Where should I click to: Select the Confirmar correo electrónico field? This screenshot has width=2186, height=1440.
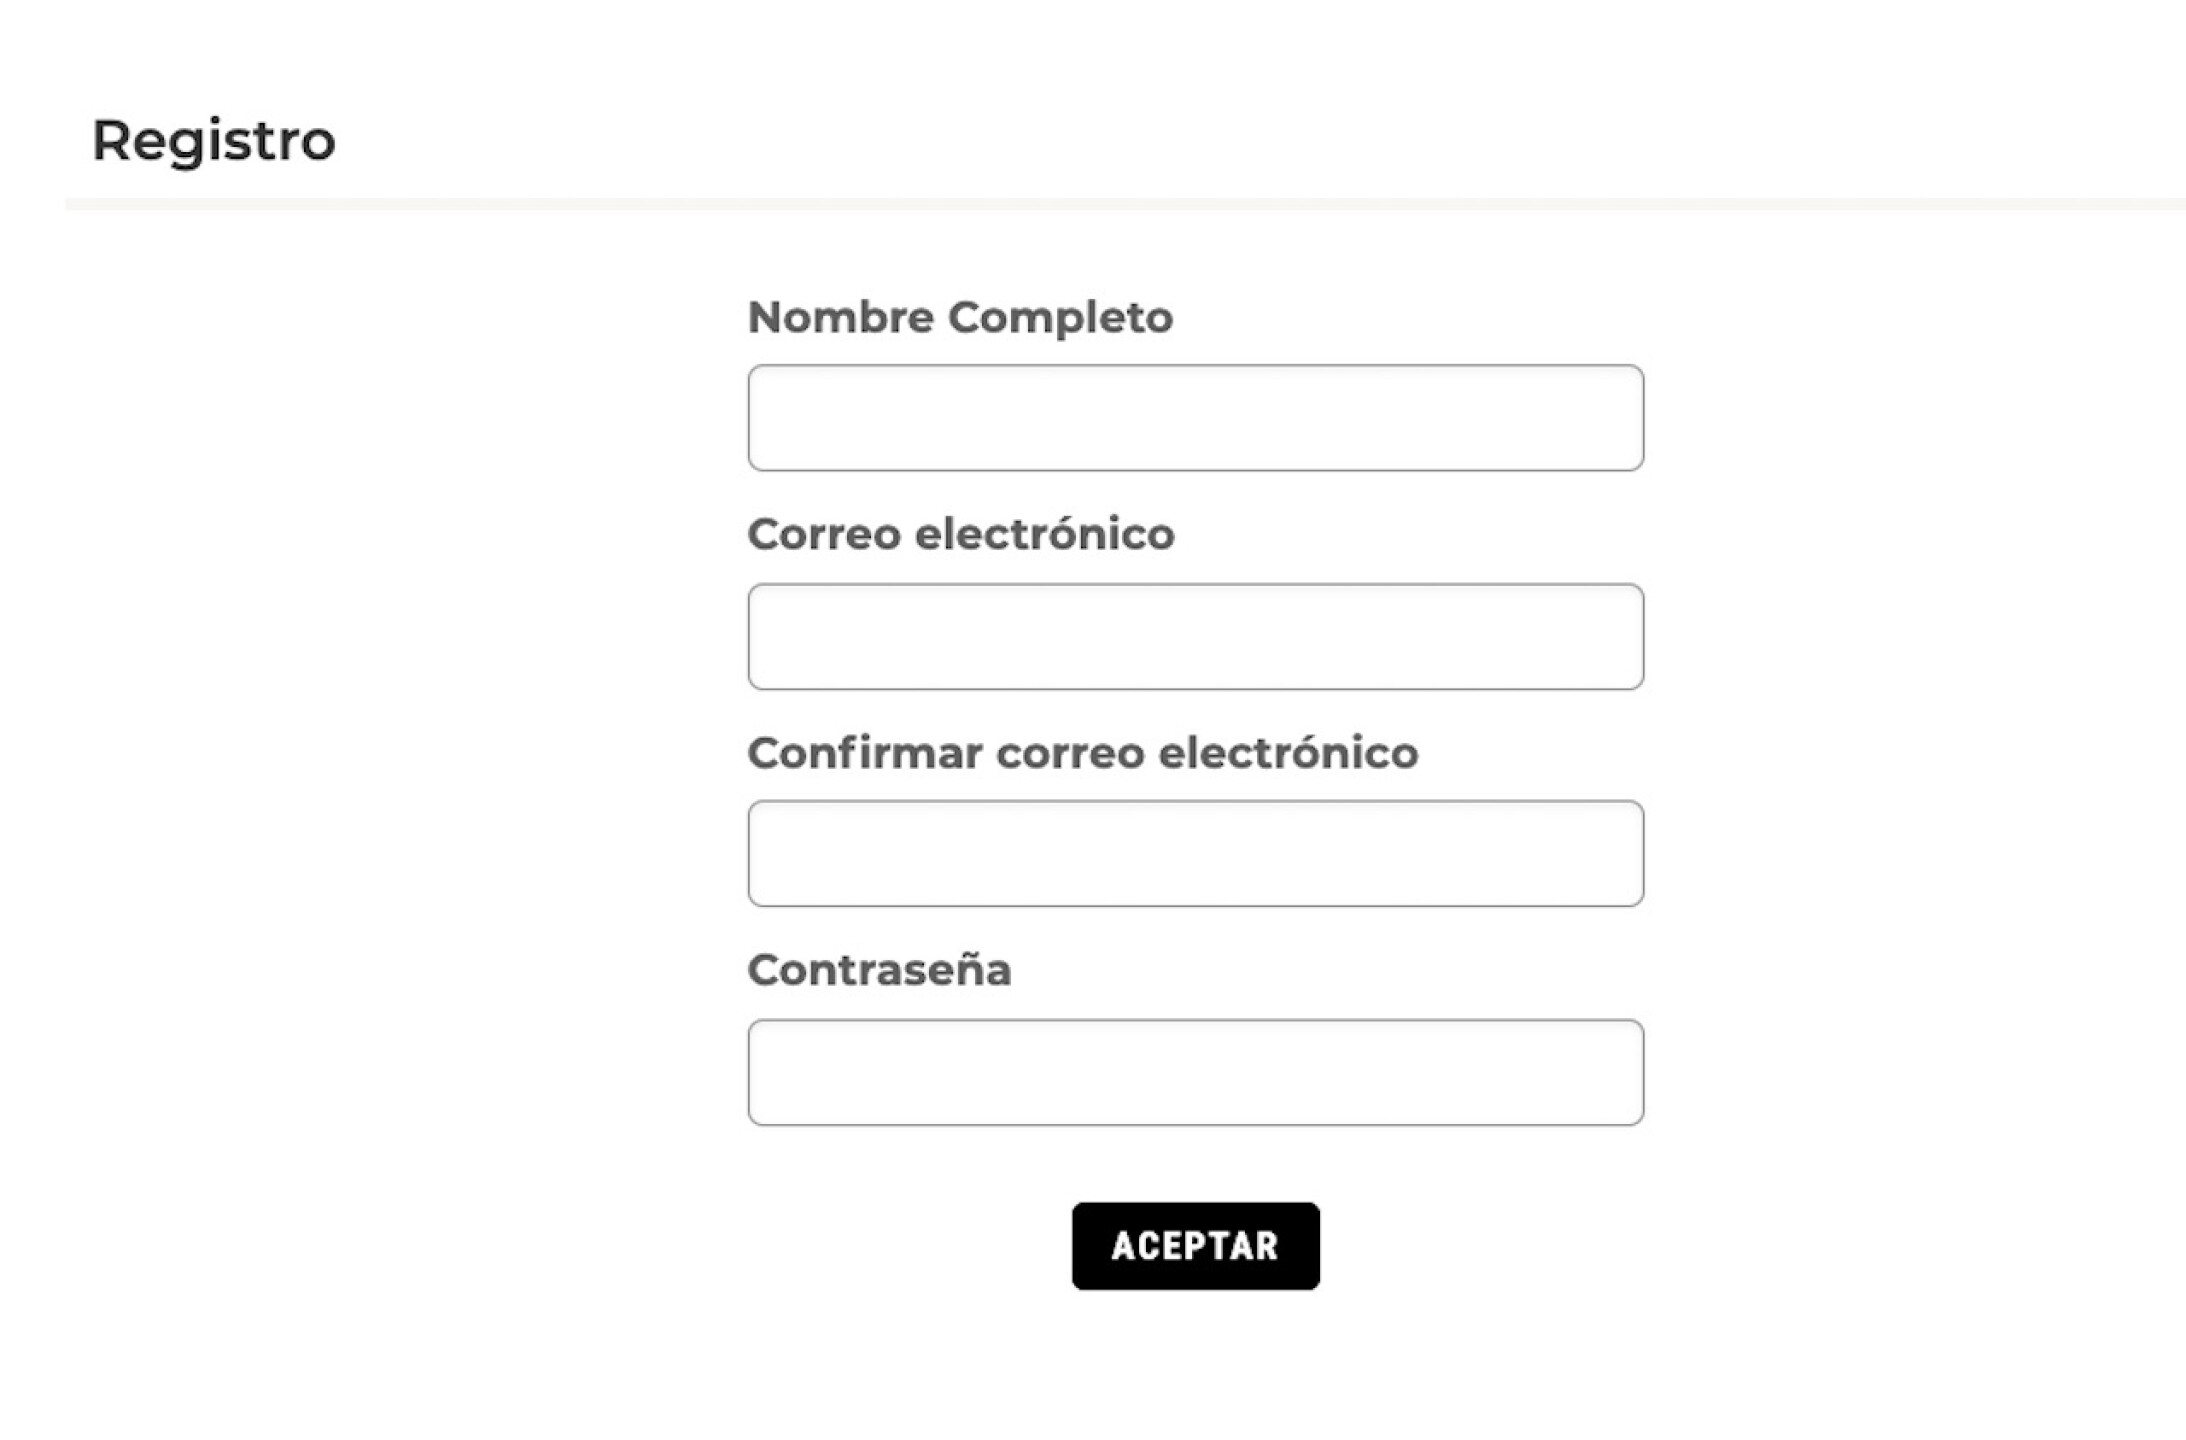[1195, 854]
